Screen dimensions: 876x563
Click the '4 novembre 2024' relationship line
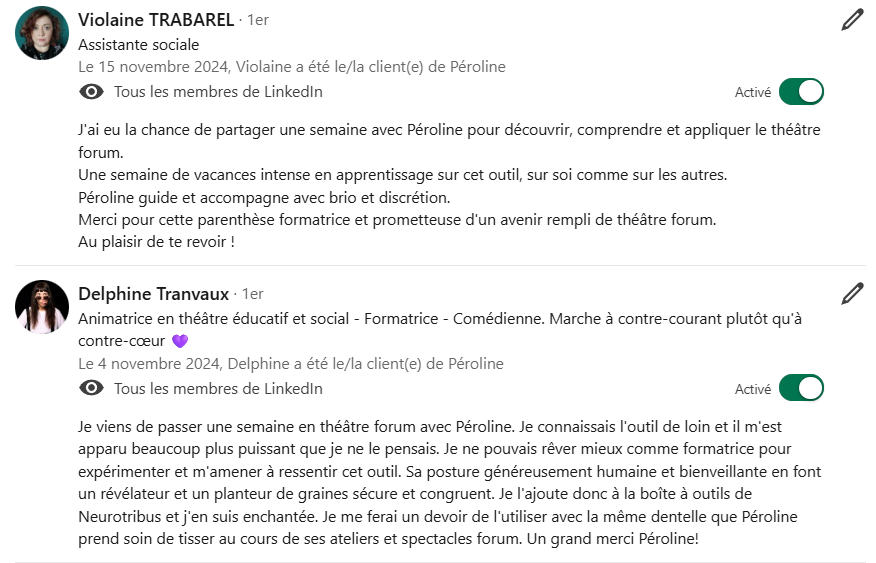click(x=290, y=364)
